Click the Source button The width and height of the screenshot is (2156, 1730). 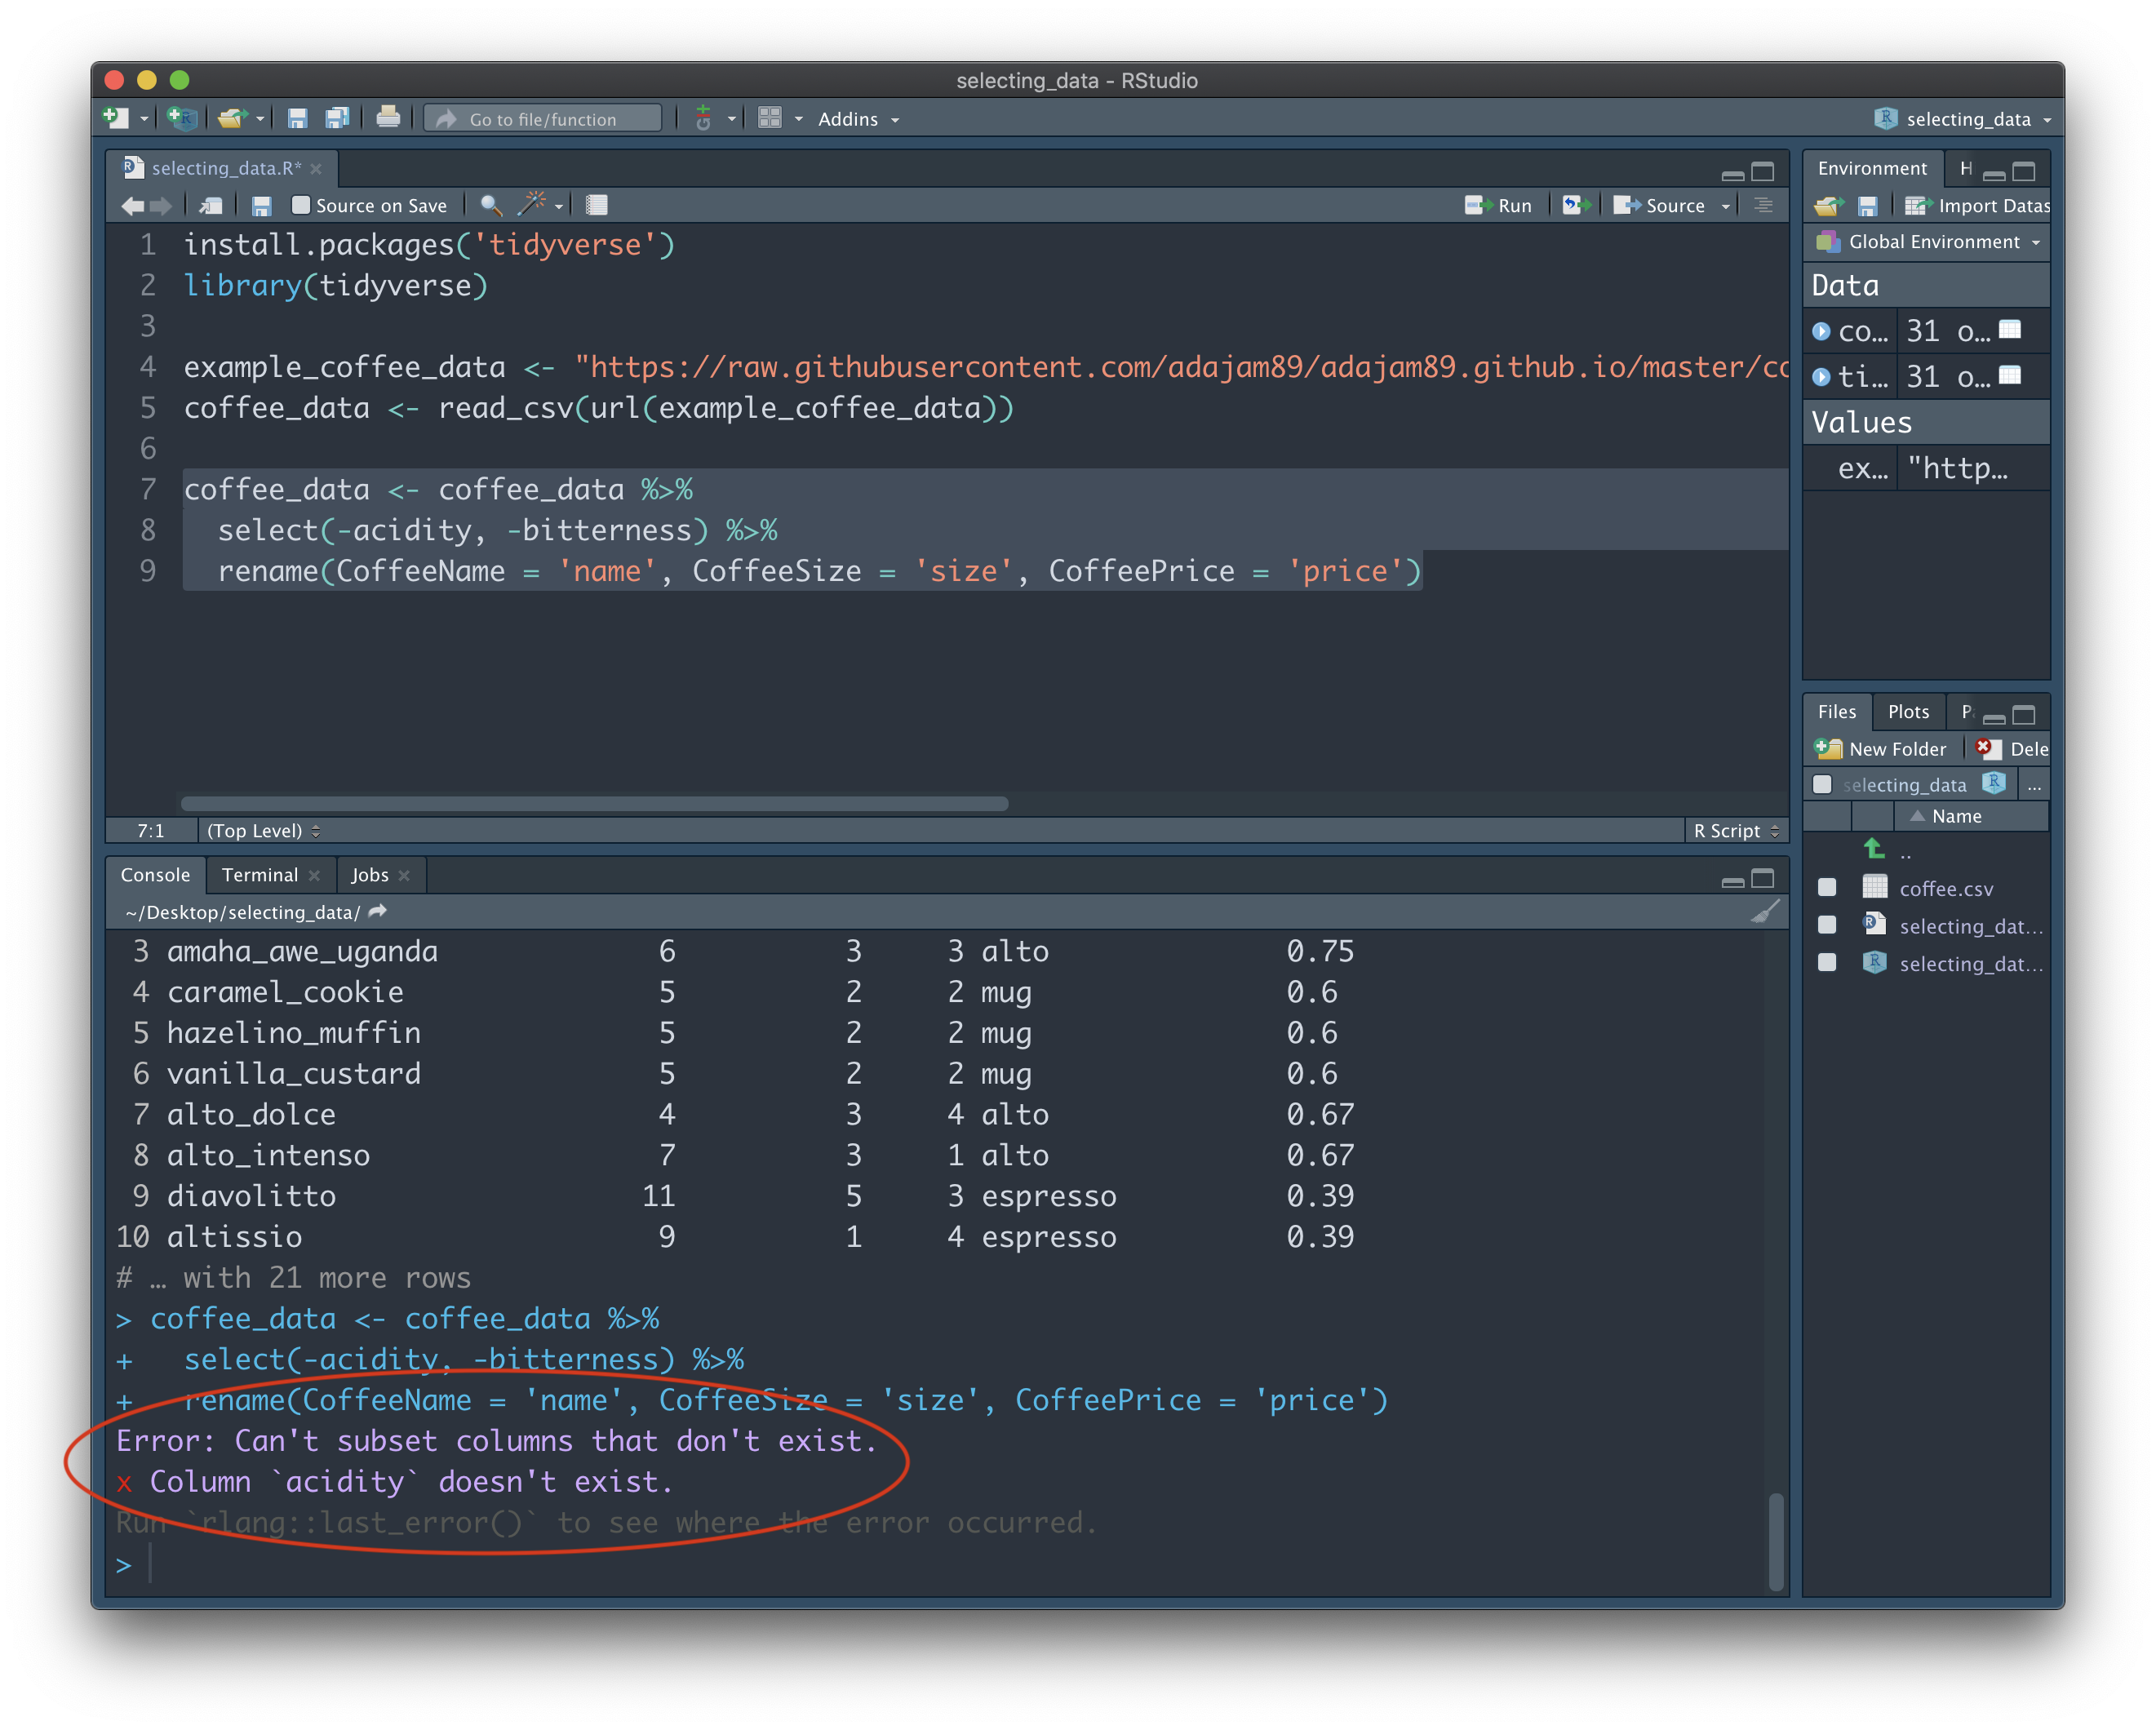click(x=1660, y=206)
